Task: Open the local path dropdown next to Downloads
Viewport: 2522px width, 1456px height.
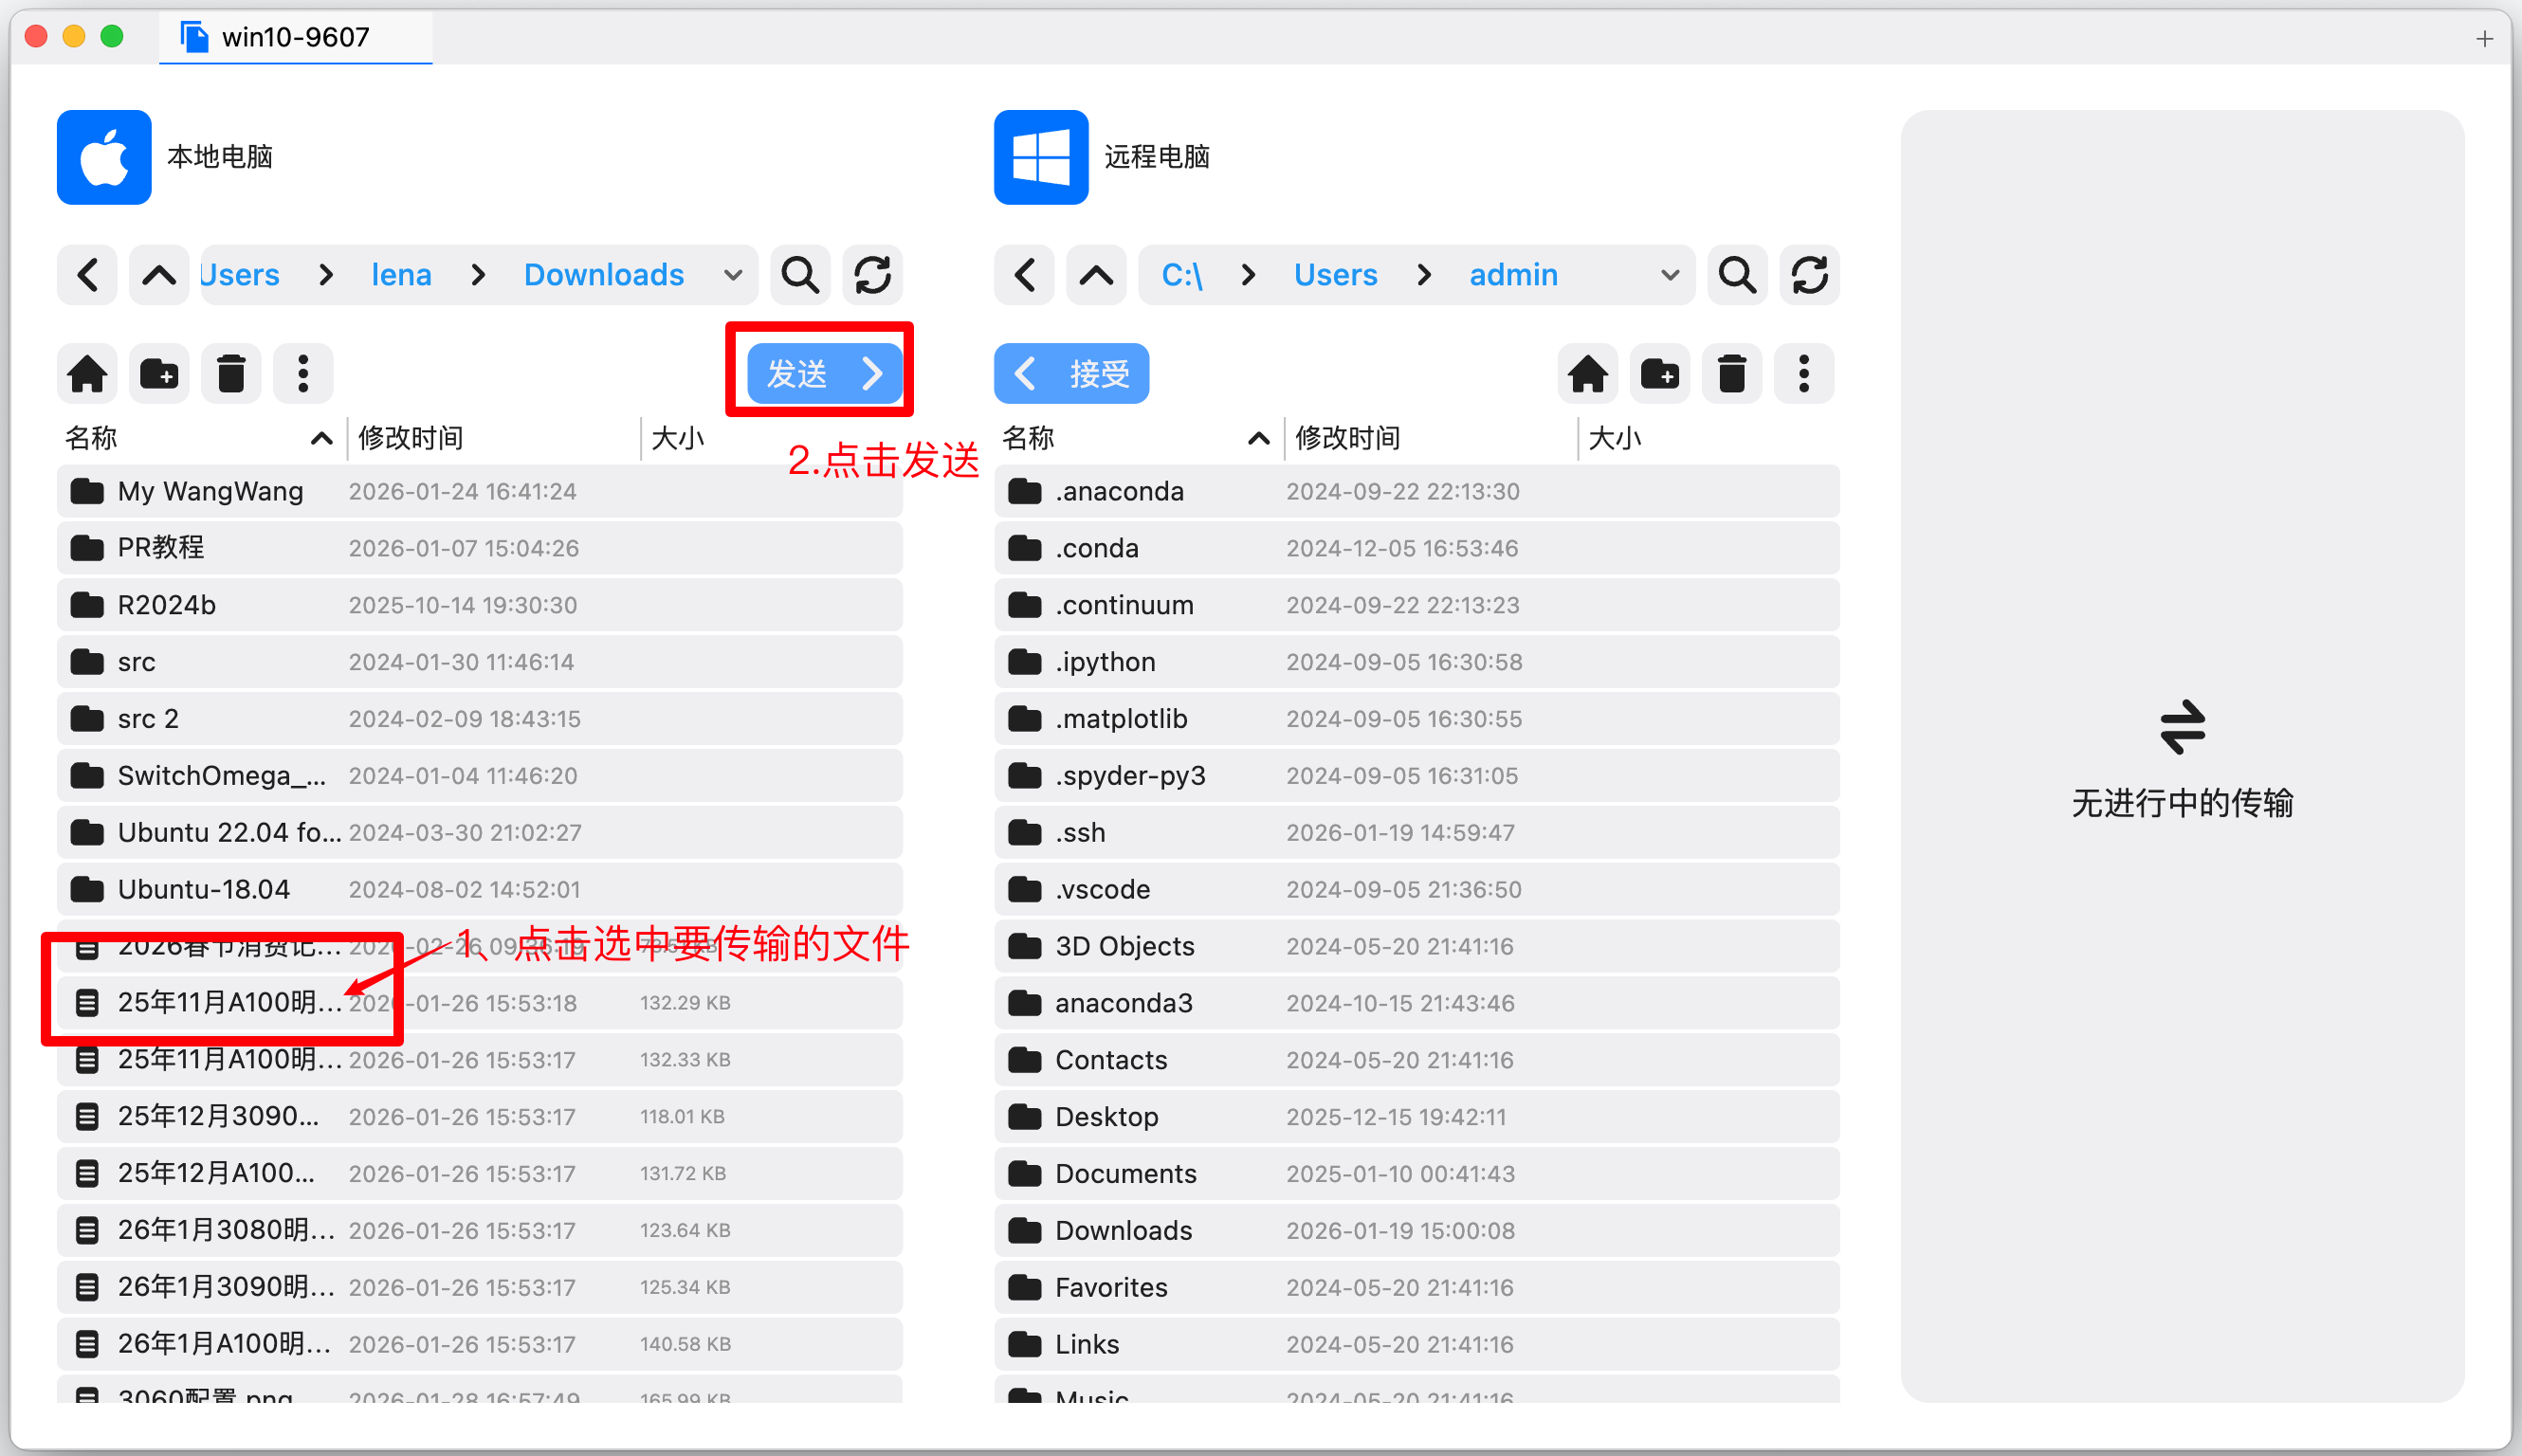Action: [x=732, y=275]
